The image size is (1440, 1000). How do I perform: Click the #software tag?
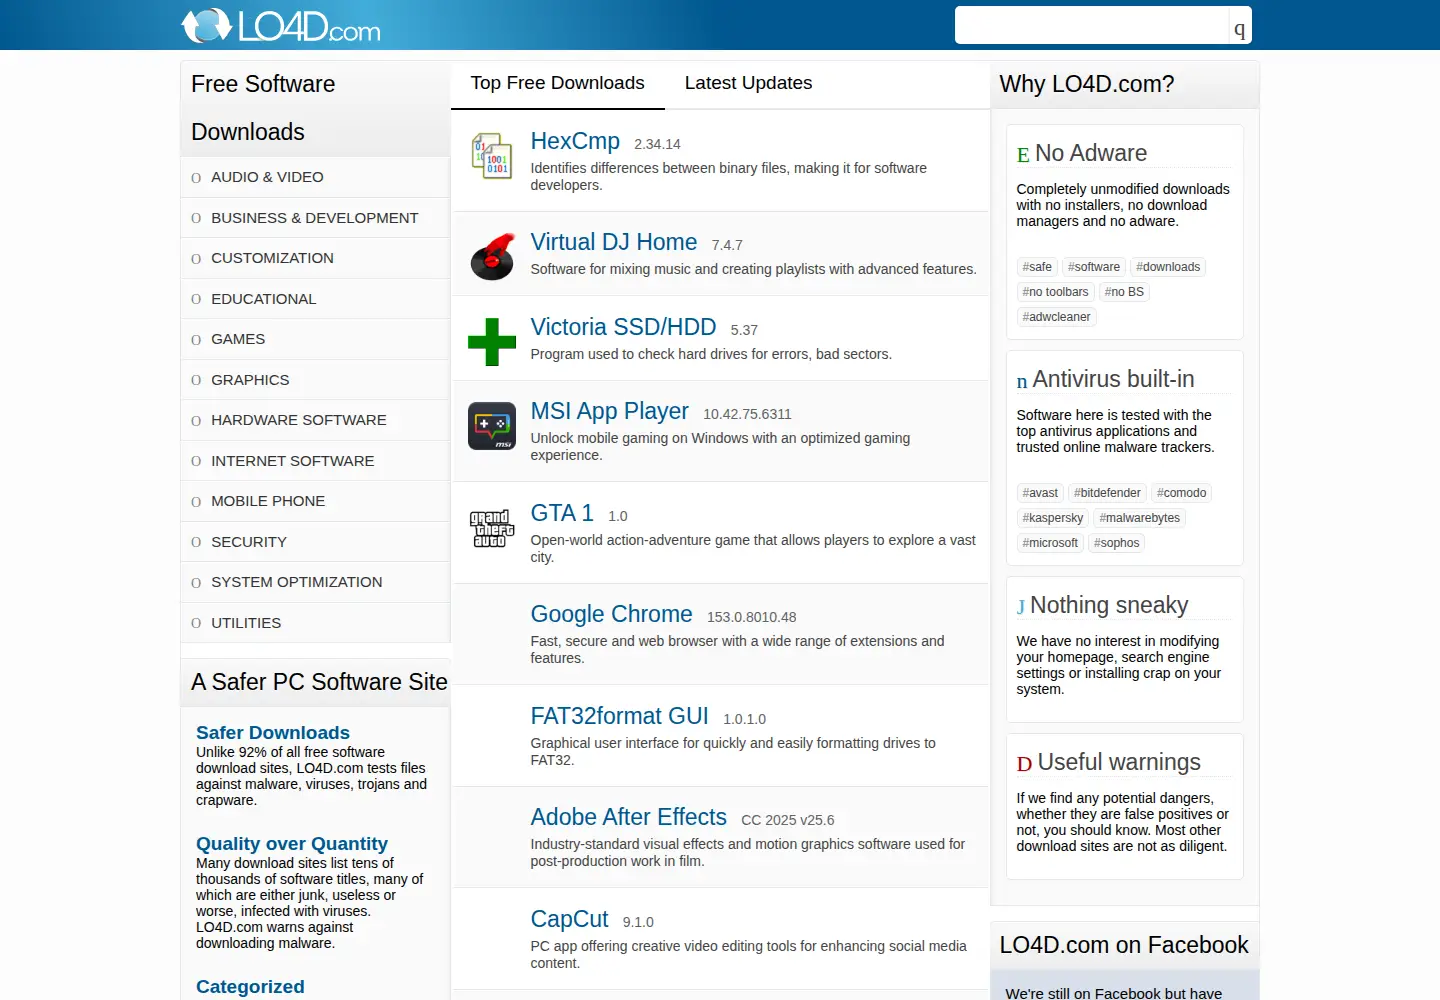pyautogui.click(x=1094, y=267)
